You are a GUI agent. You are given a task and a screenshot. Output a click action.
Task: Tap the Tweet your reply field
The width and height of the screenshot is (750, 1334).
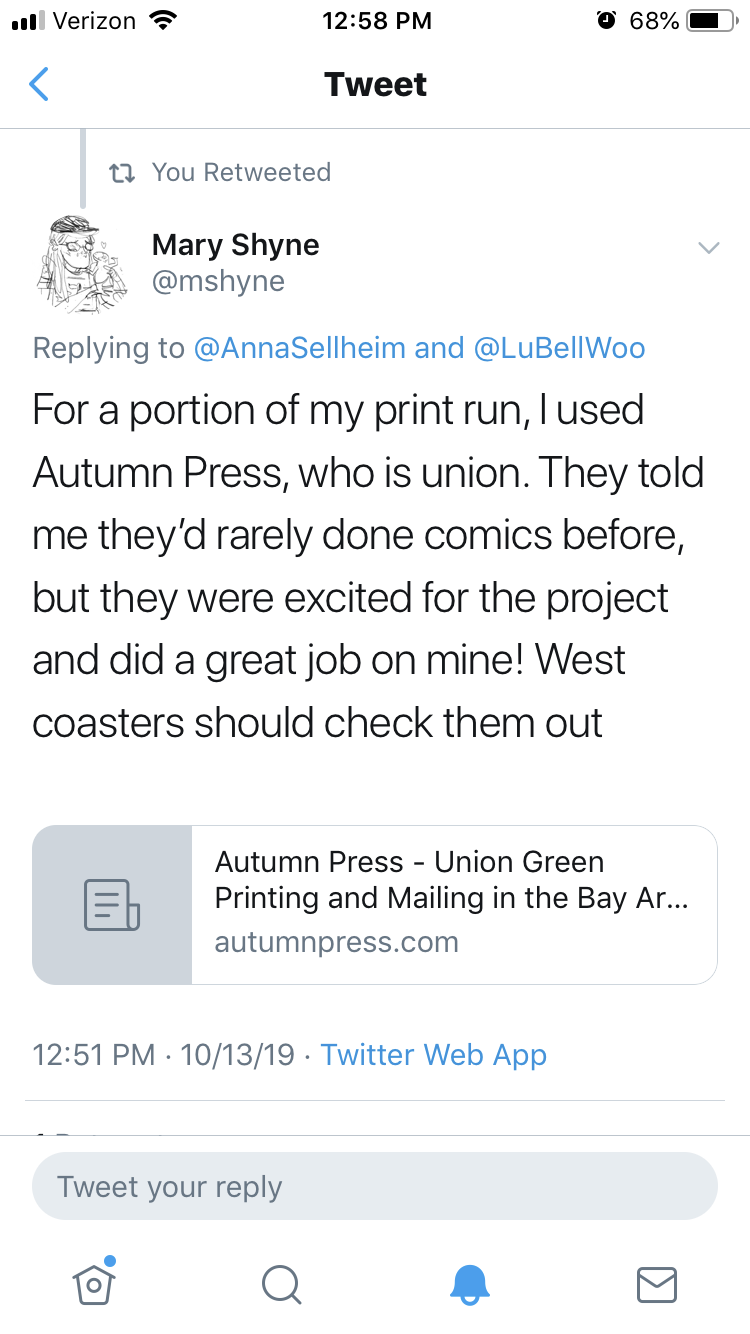coord(375,1187)
